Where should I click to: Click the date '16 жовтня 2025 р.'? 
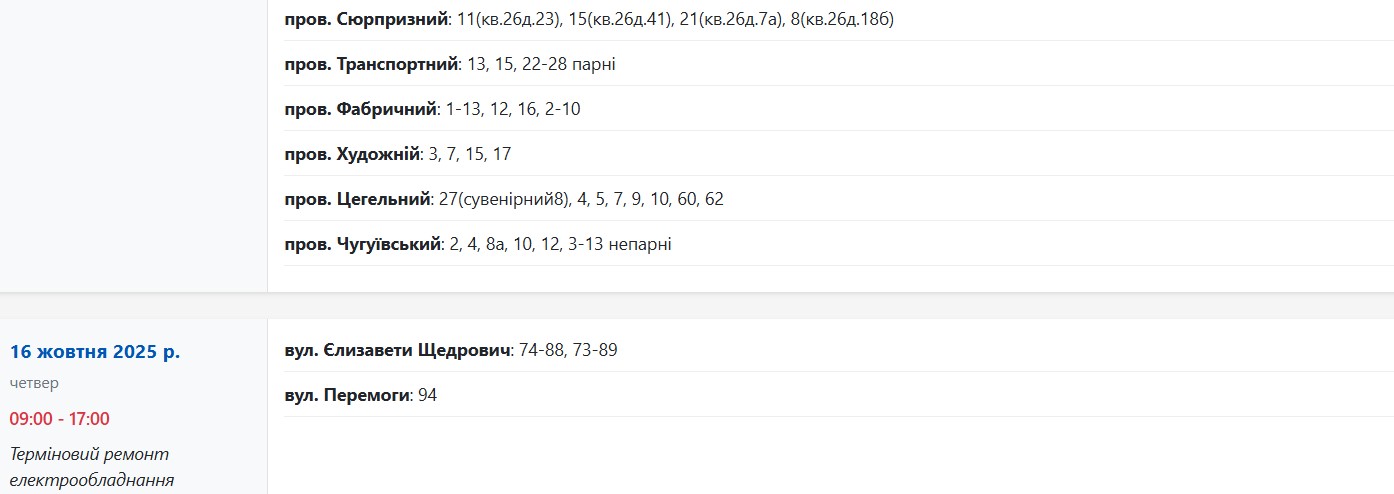[x=95, y=352]
